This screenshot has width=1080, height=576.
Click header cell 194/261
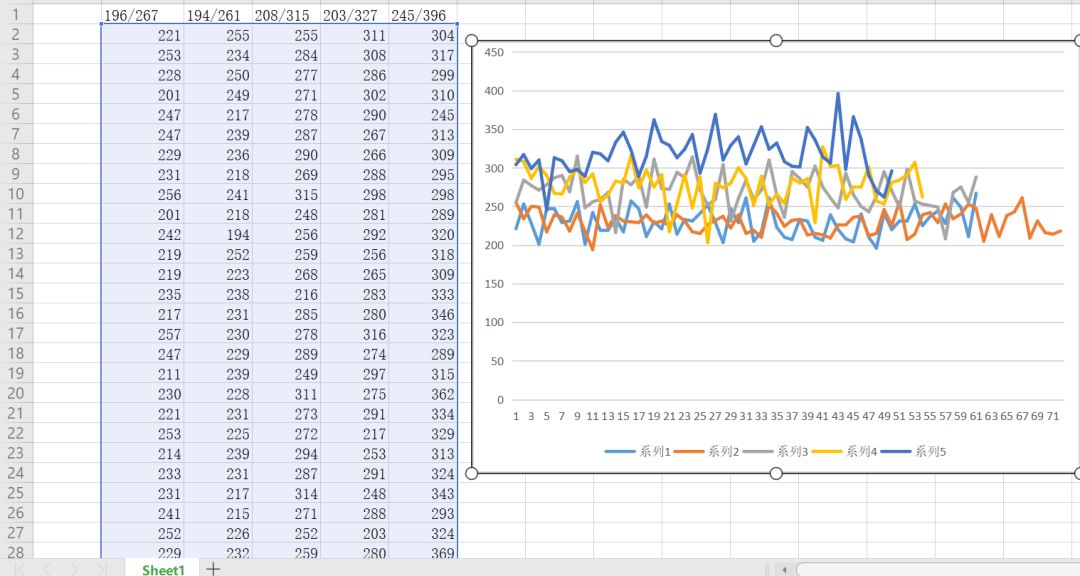(x=218, y=15)
